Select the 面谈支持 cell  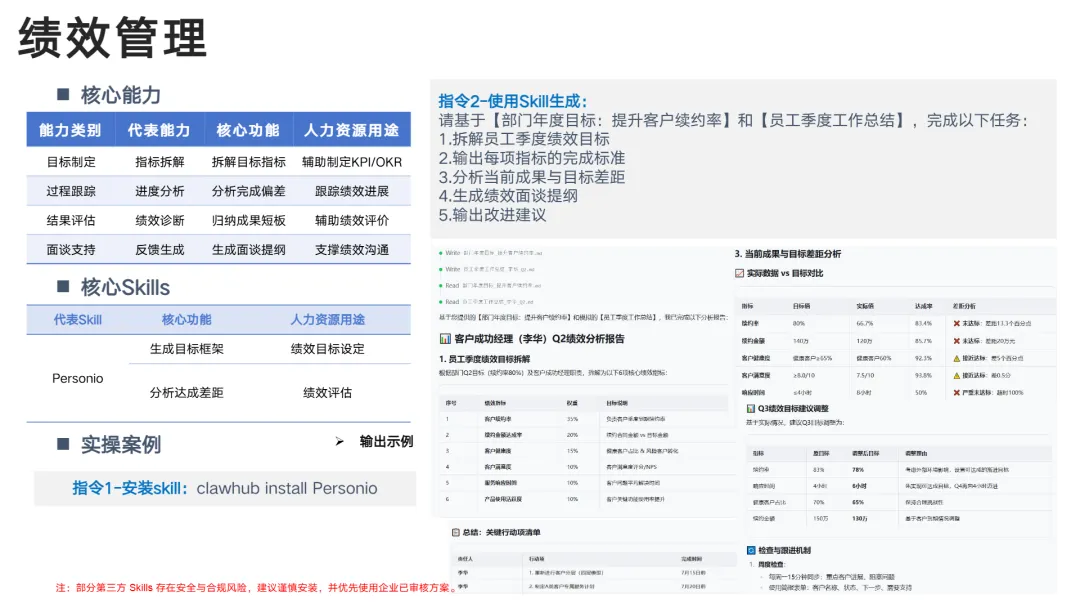(x=71, y=250)
